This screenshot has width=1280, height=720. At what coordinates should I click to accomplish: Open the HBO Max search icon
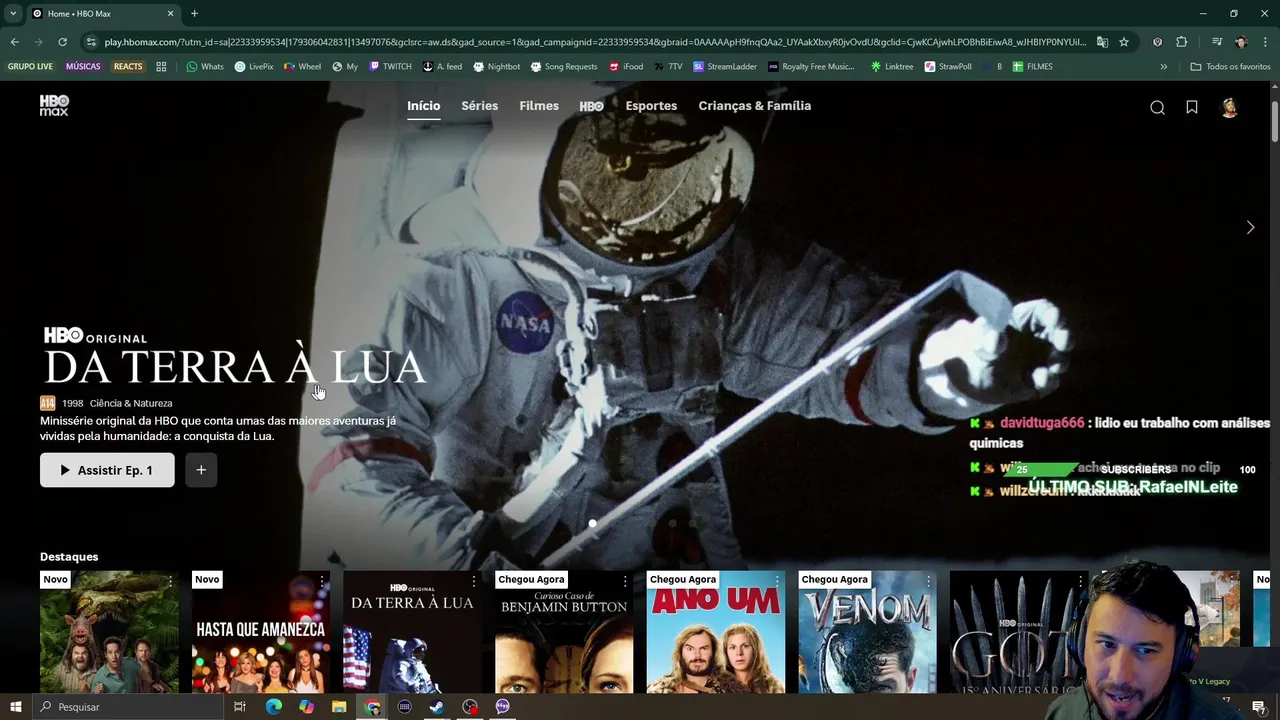point(1157,107)
